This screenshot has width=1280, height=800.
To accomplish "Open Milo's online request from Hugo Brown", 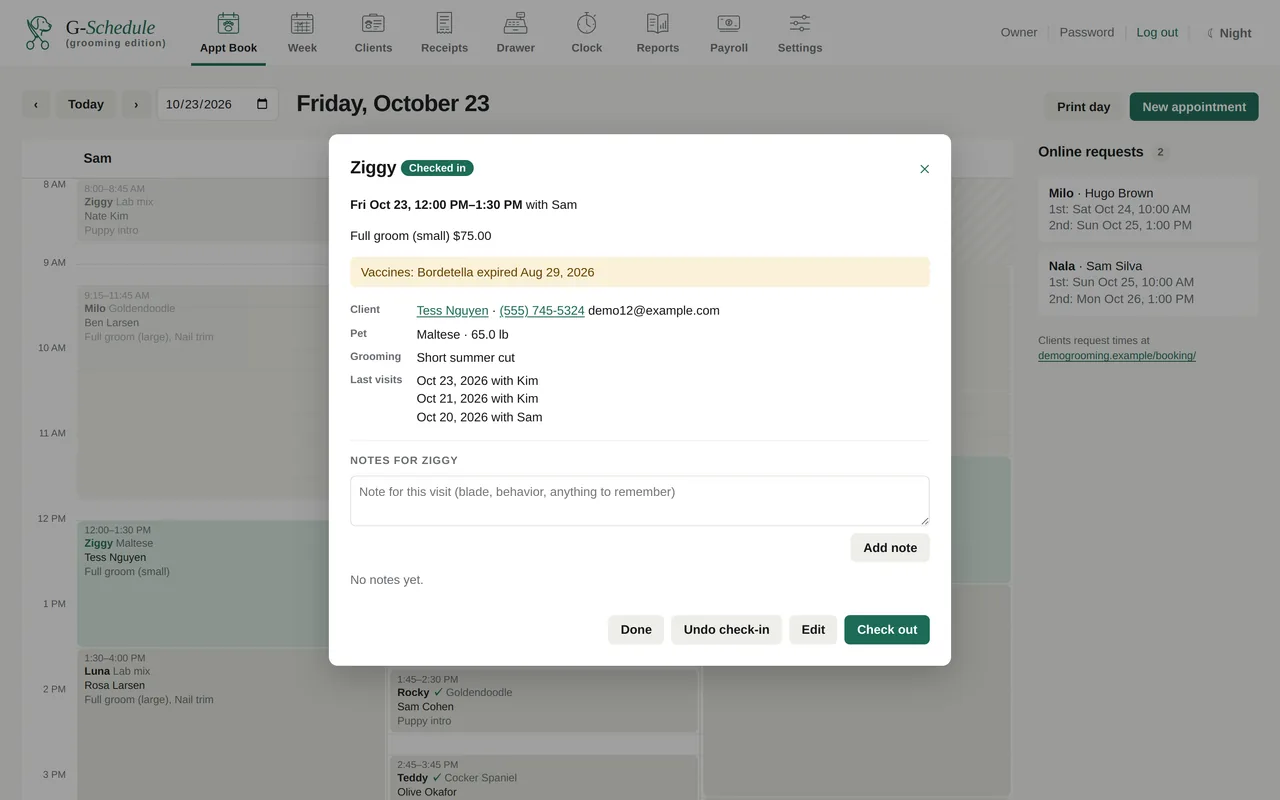I will click(1148, 209).
